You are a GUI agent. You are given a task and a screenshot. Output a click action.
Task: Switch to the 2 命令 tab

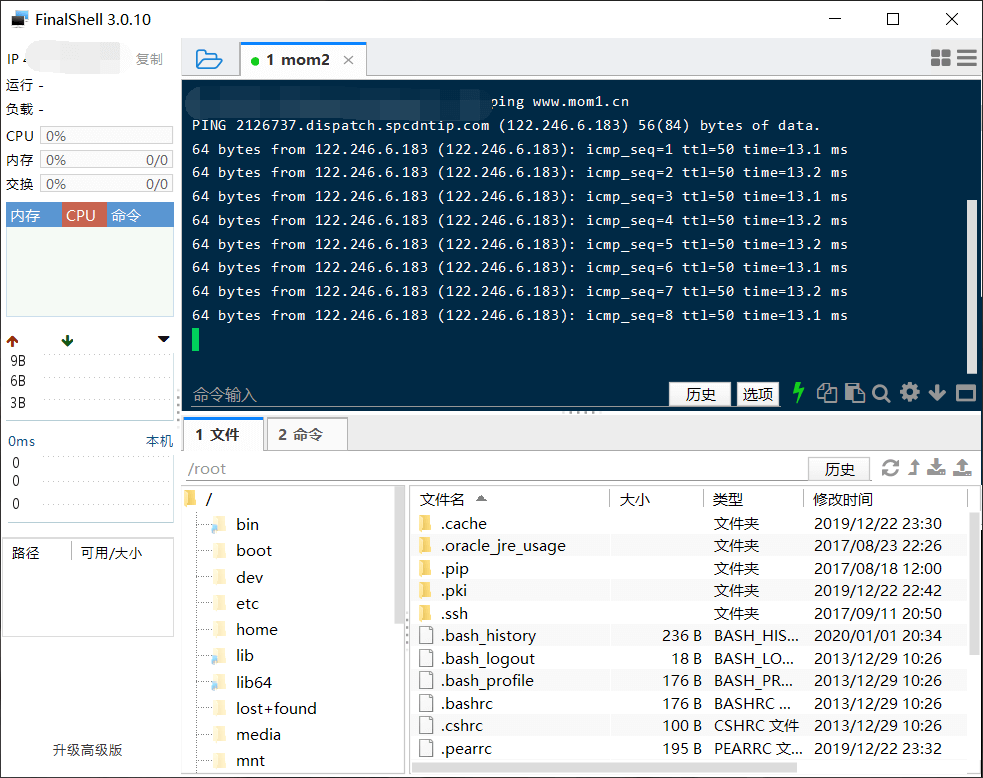pos(307,434)
